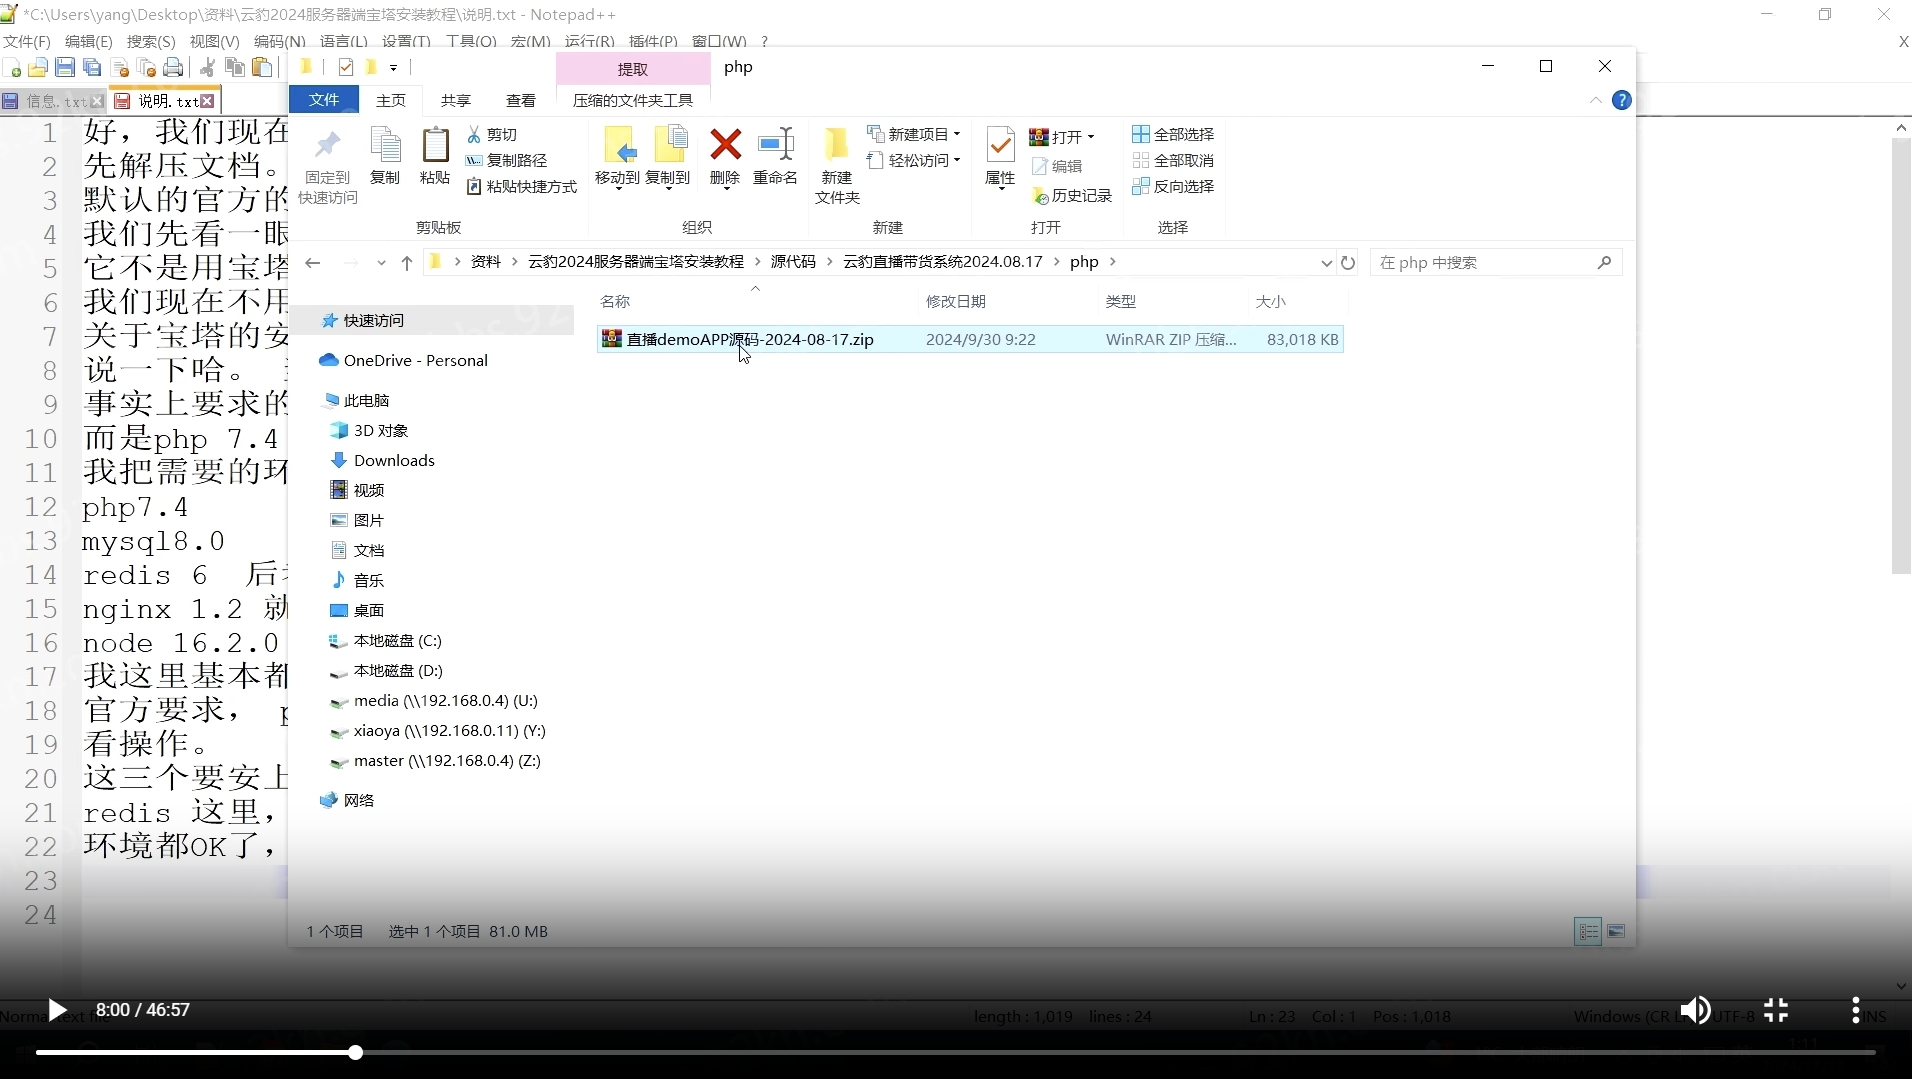Open Compressed Folder Tools tab
The image size is (1912, 1079).
pos(633,100)
